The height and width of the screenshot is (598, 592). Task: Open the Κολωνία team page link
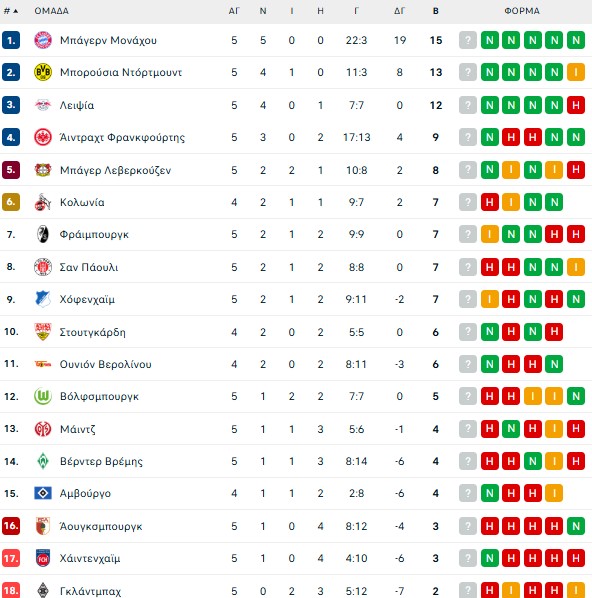pos(82,202)
